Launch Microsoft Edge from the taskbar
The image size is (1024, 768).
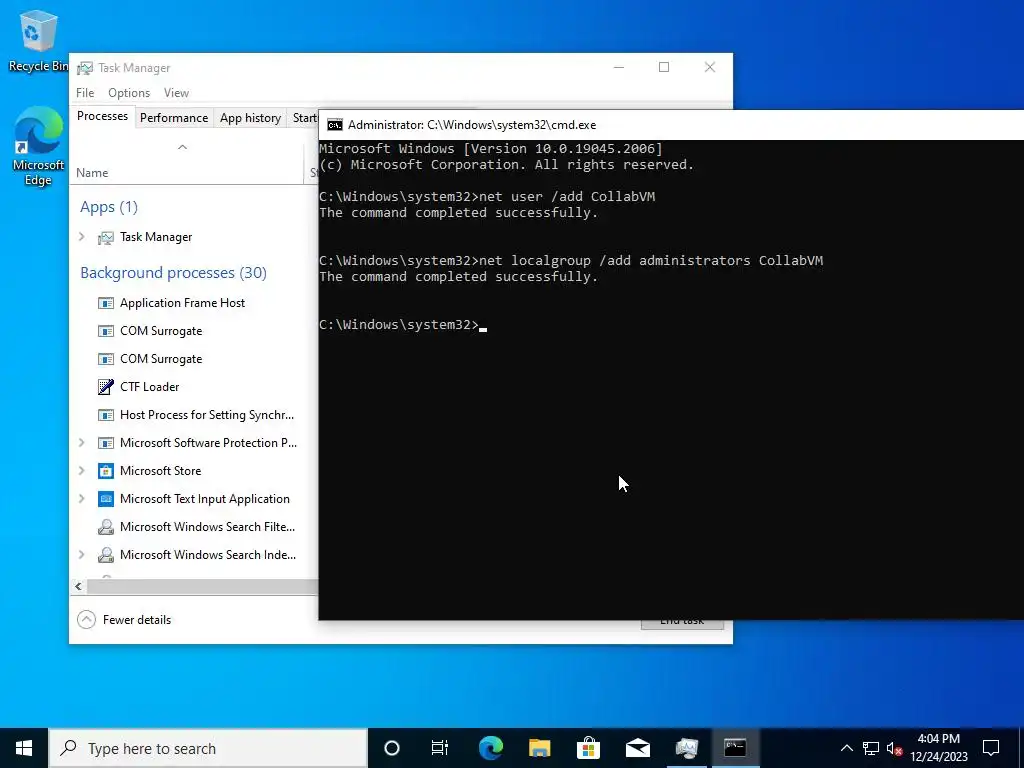pyautogui.click(x=490, y=748)
